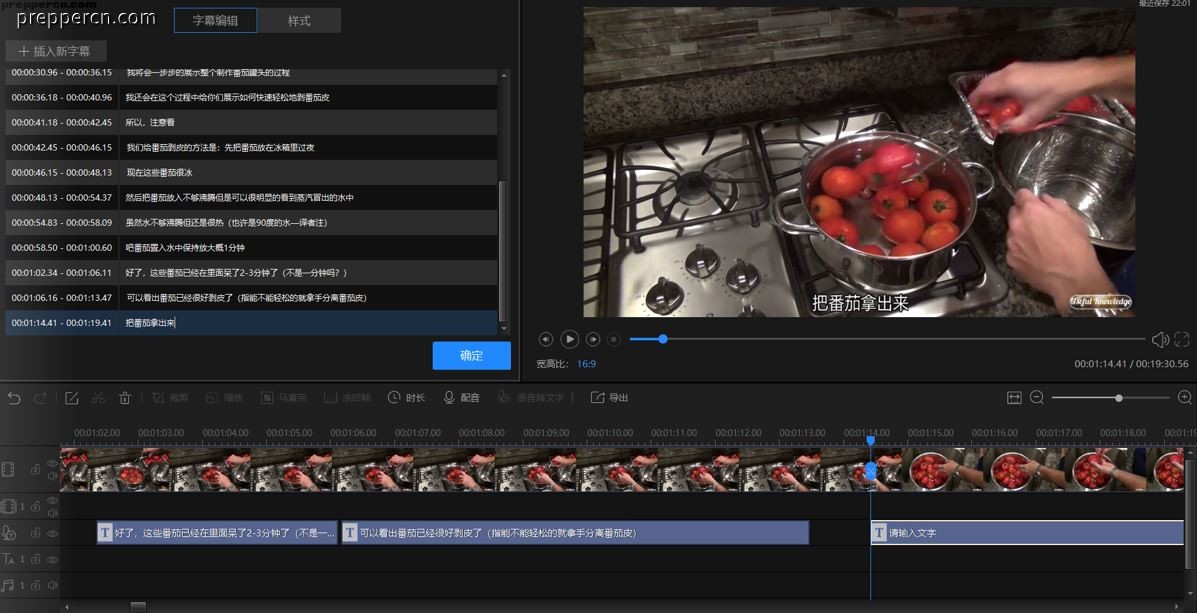Enter fullscreen preview mode

click(x=1182, y=340)
